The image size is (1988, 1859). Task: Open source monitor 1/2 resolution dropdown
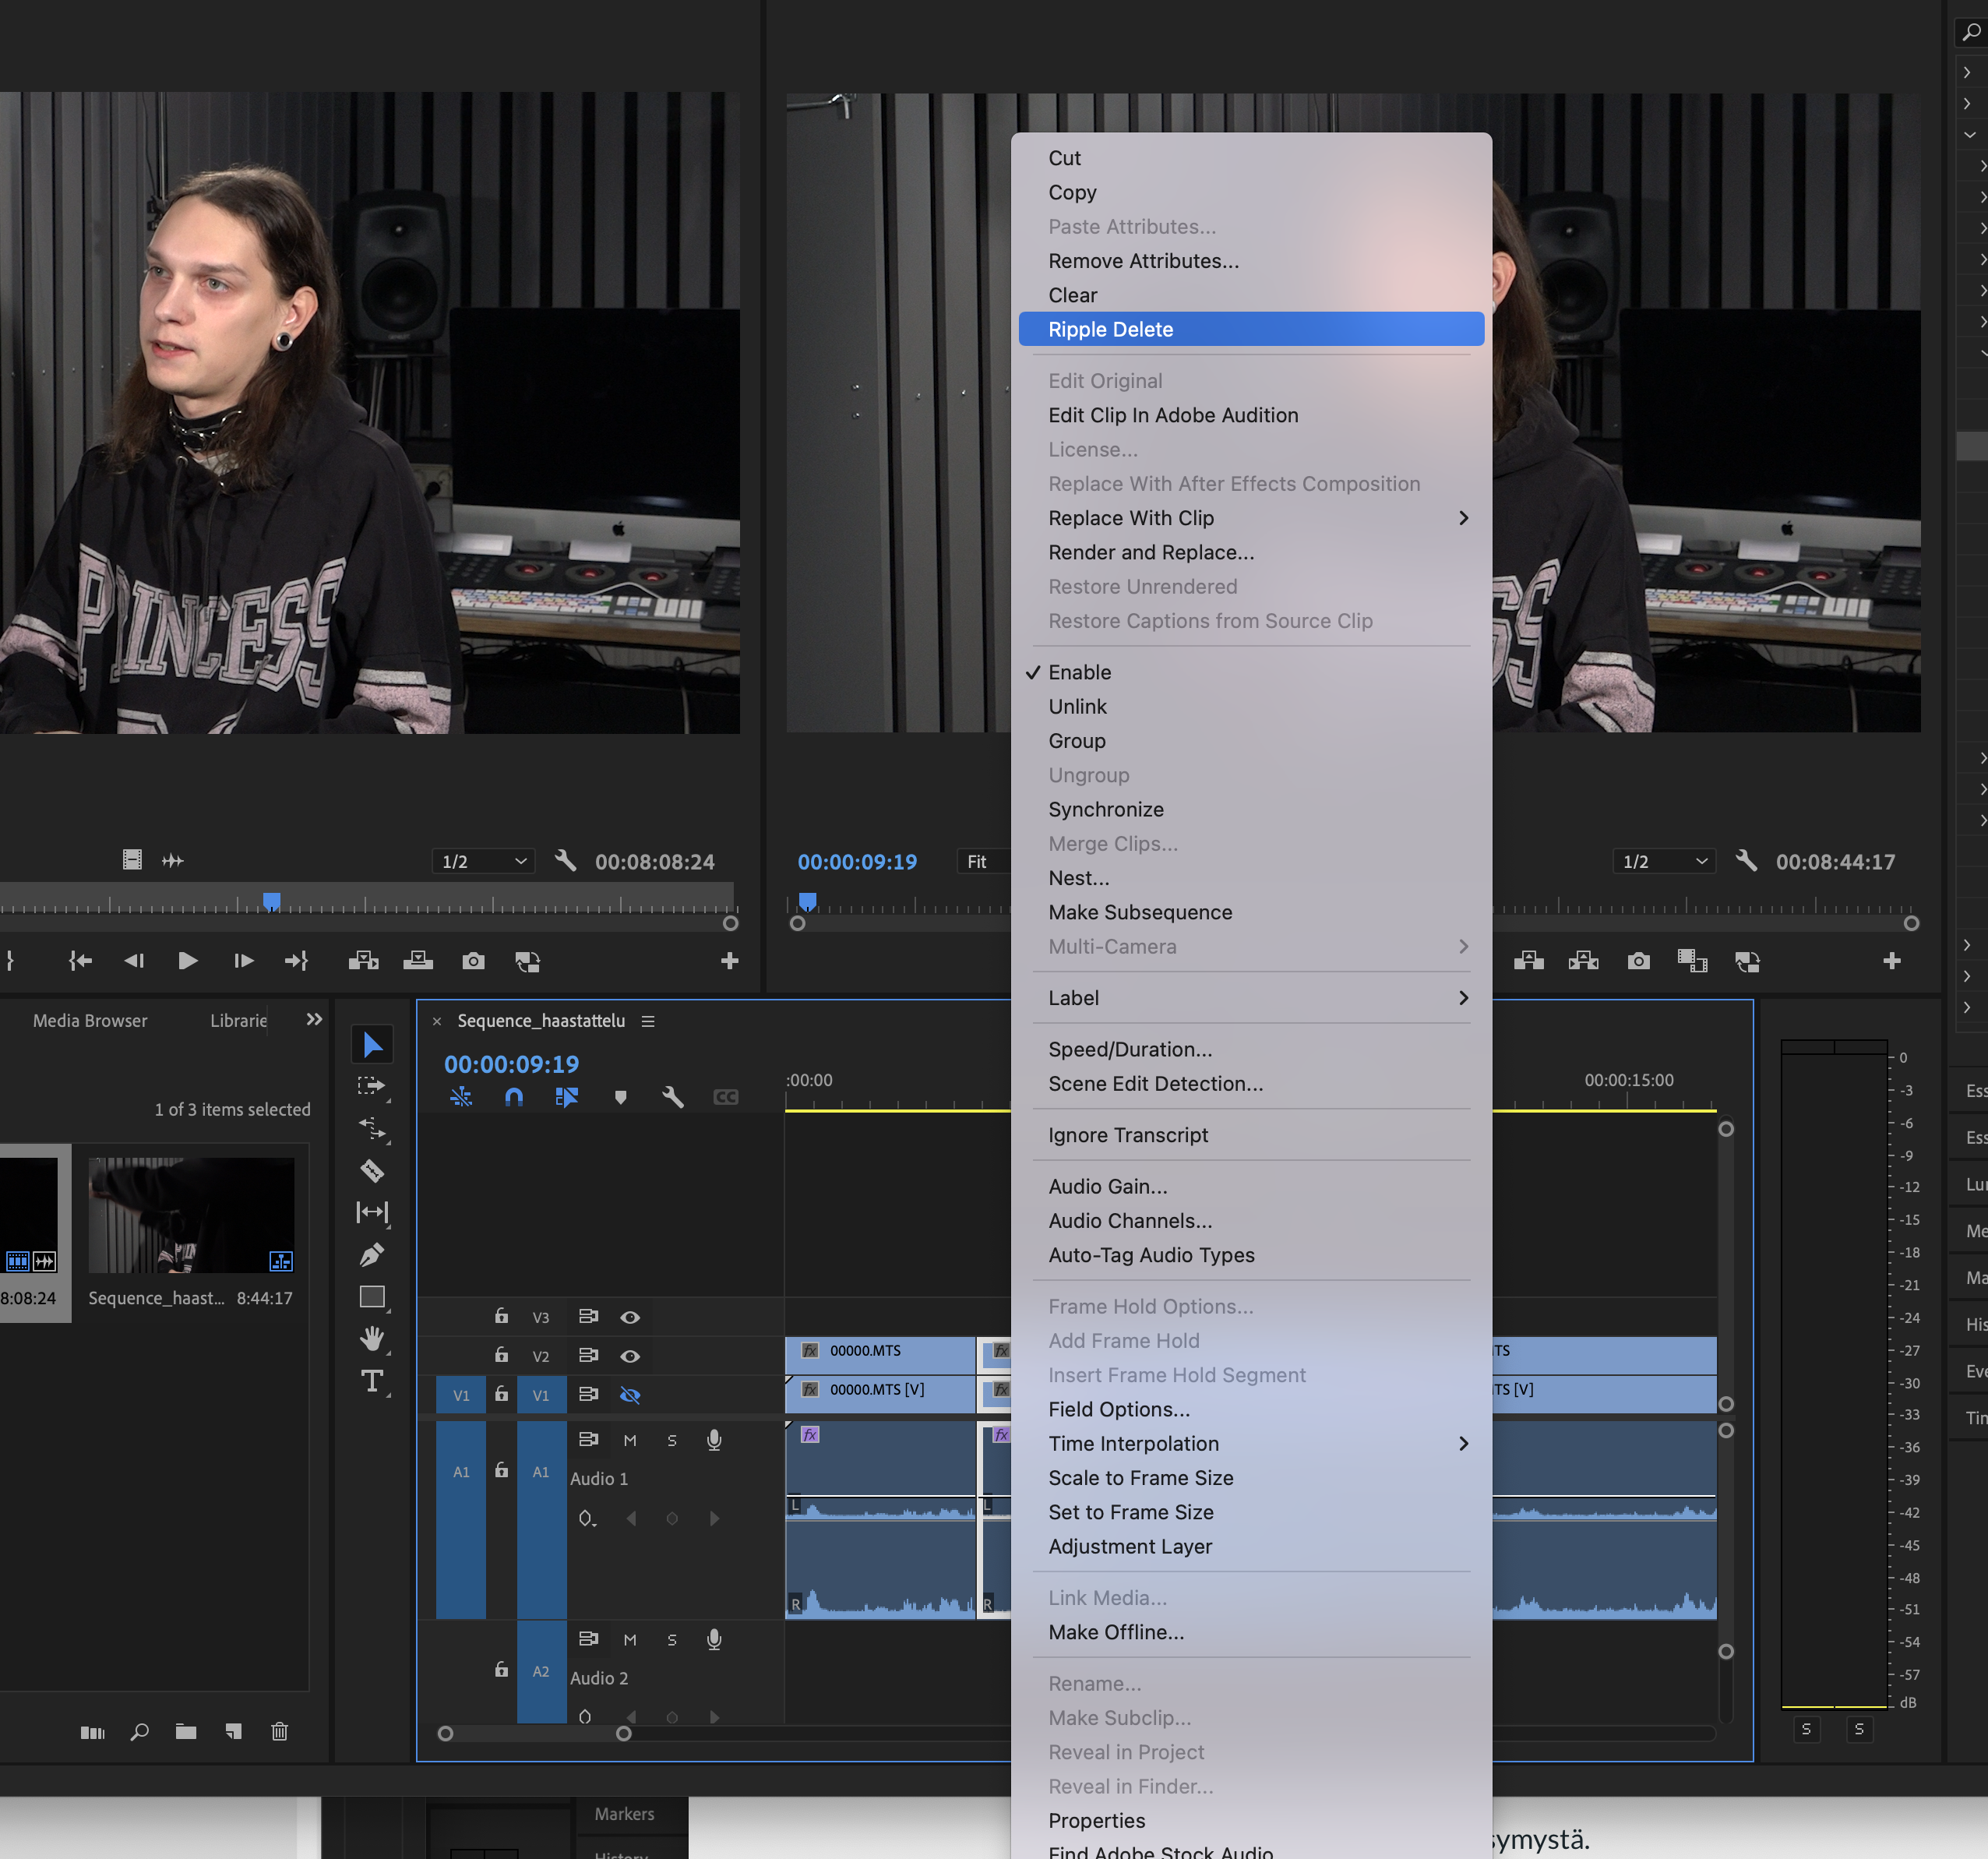(x=484, y=861)
